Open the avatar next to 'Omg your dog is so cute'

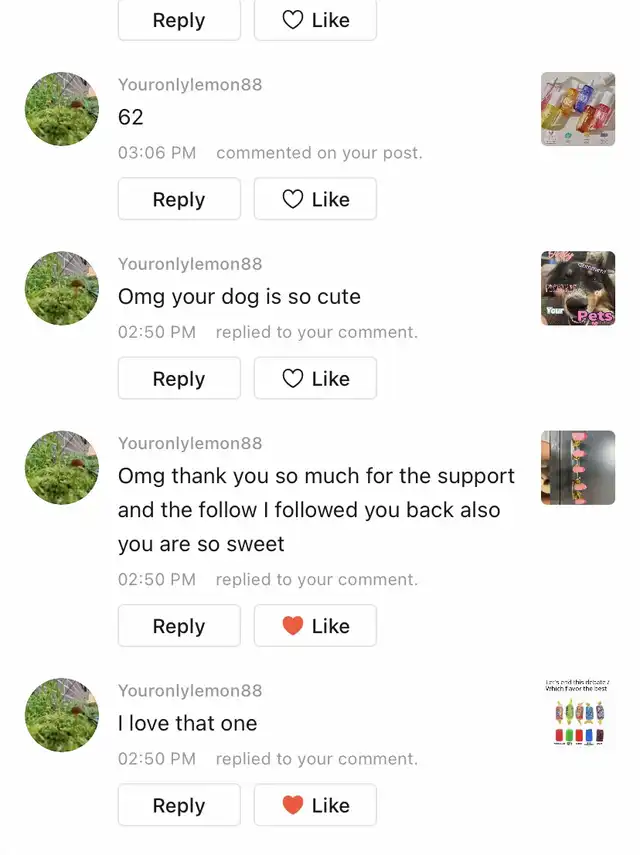[62, 288]
